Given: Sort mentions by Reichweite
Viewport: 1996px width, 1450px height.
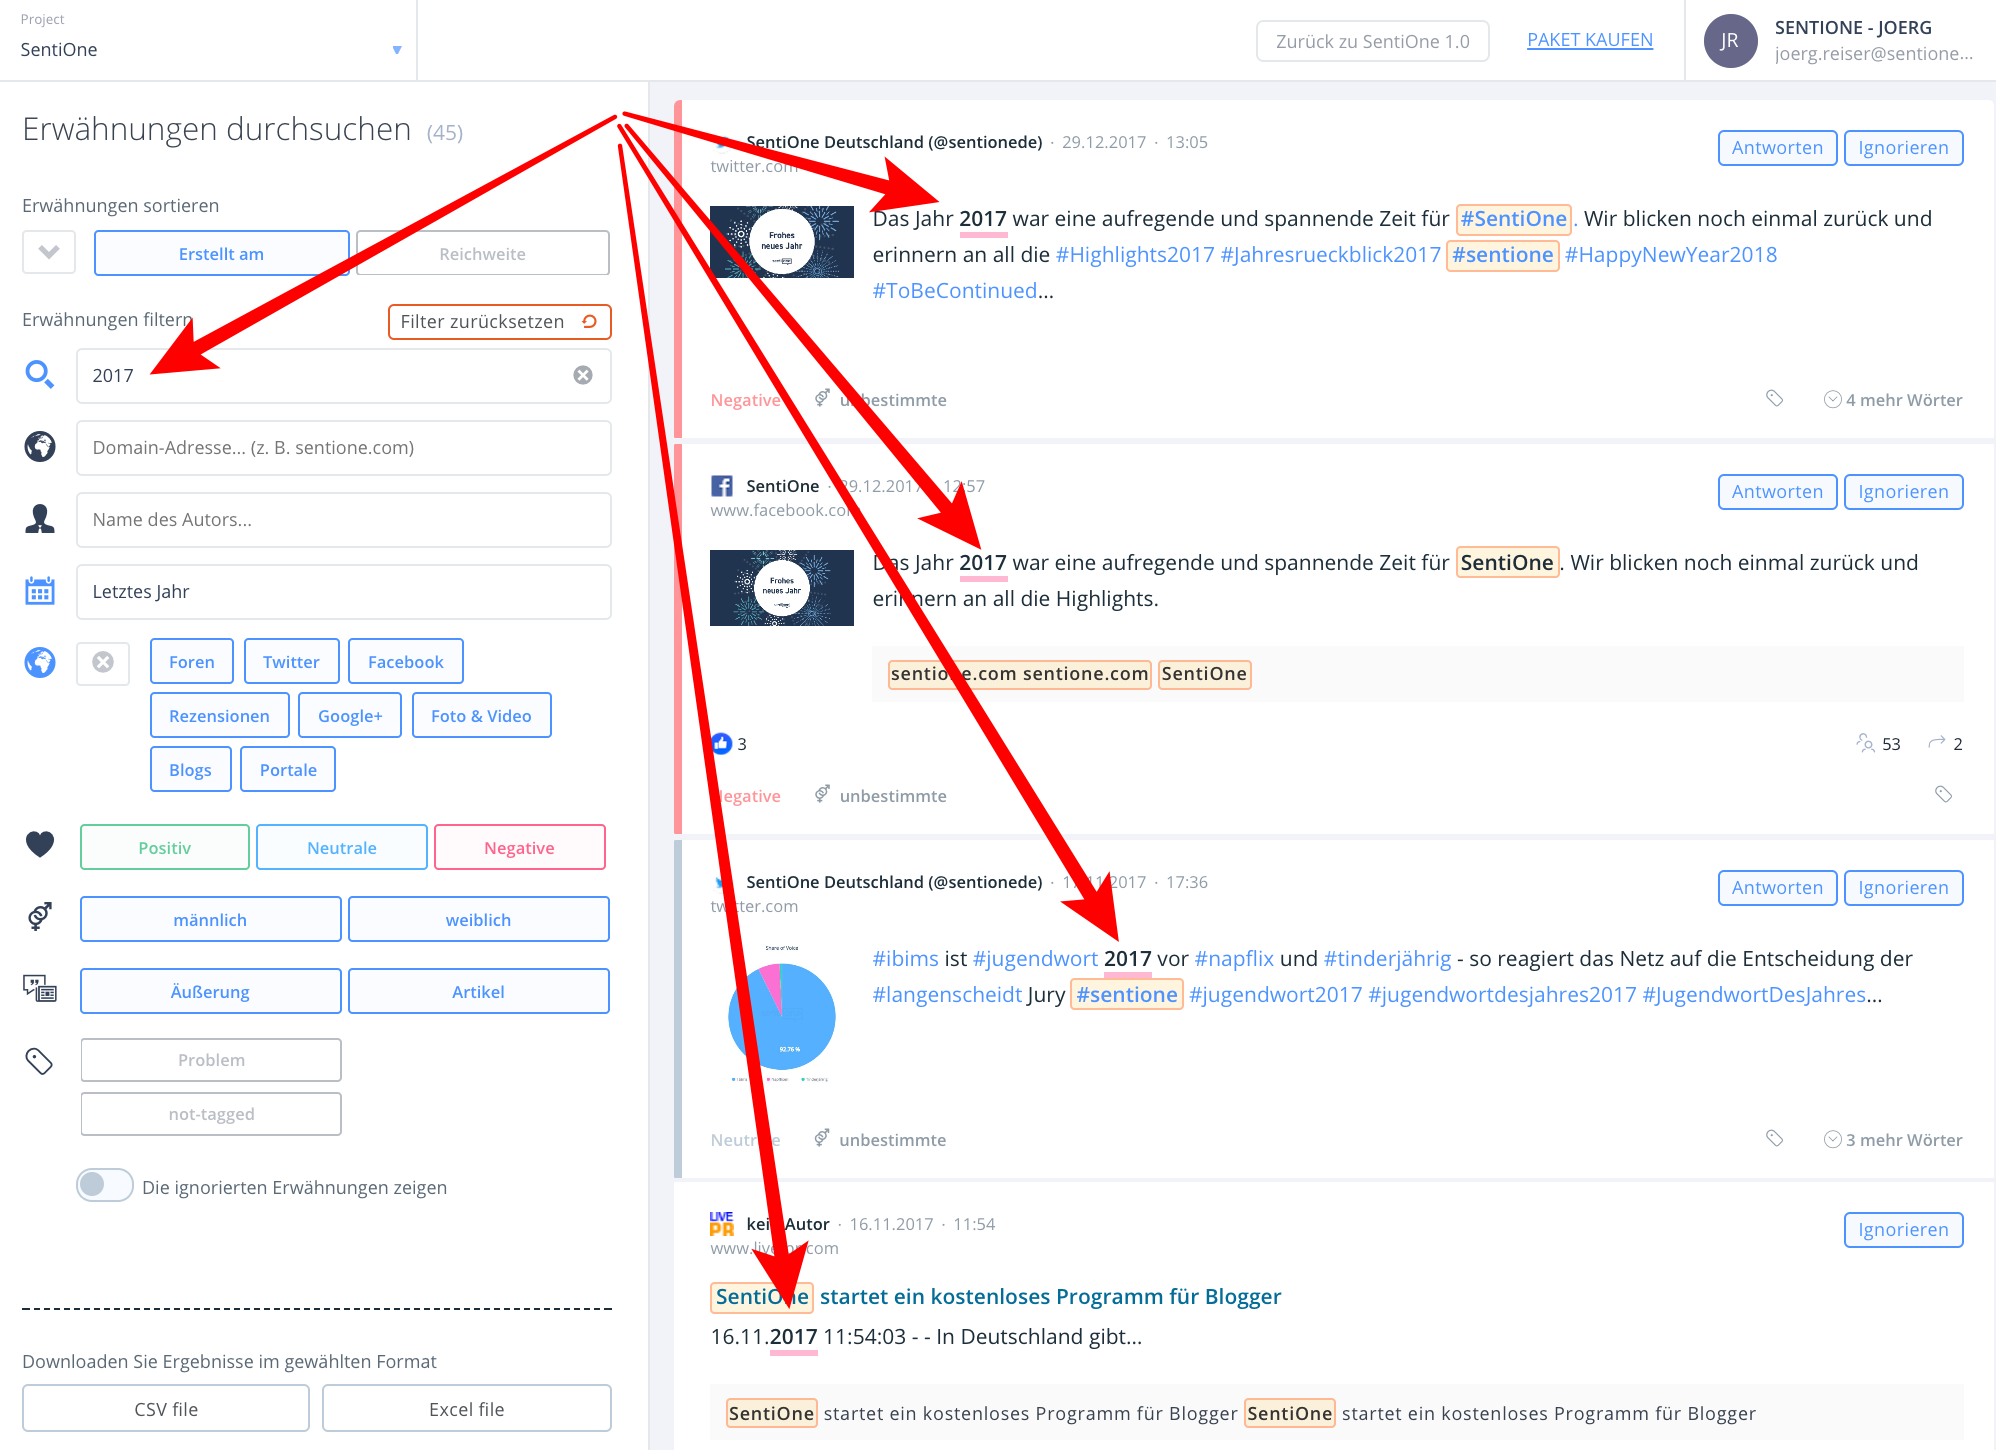Looking at the screenshot, I should point(482,253).
